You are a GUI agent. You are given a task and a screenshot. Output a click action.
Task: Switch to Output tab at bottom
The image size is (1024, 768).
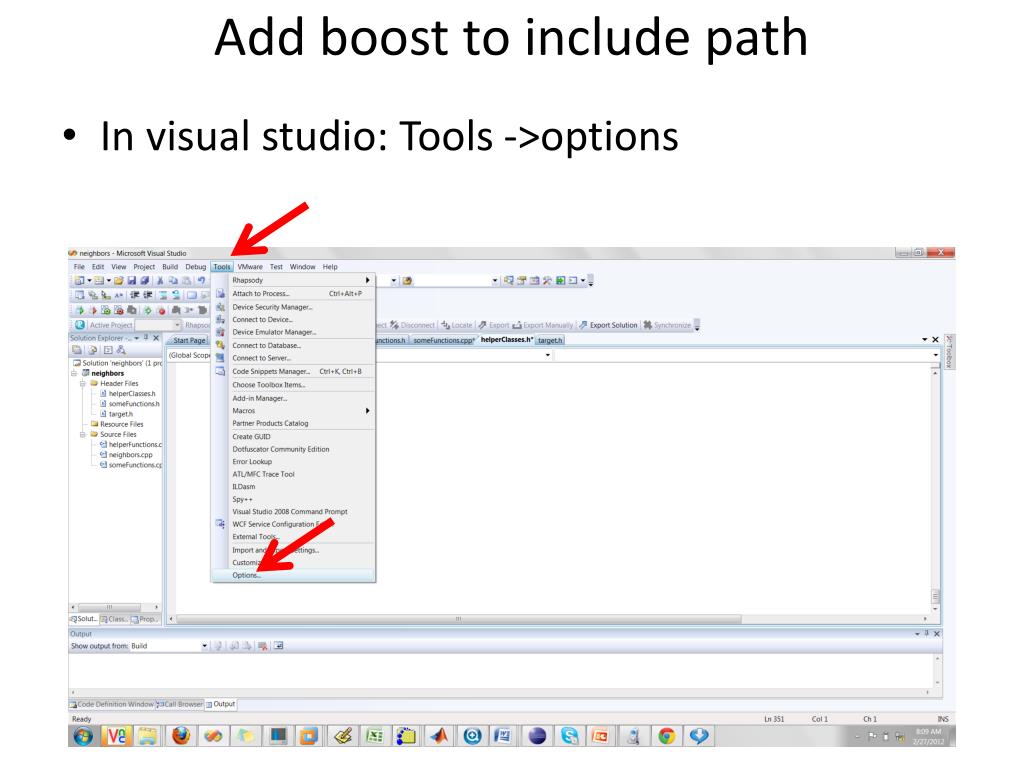[221, 704]
